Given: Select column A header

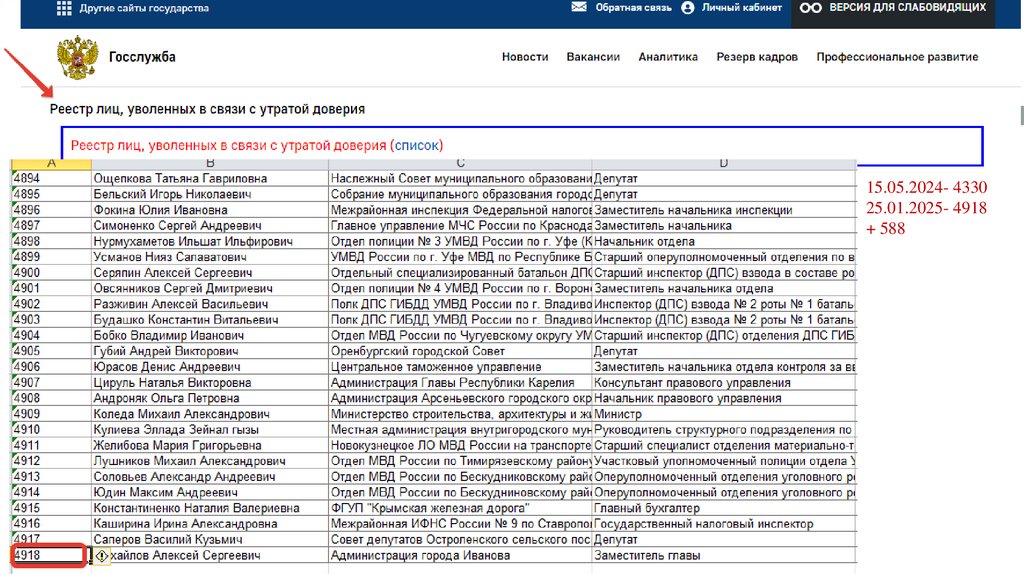Looking at the screenshot, I should pos(52,164).
